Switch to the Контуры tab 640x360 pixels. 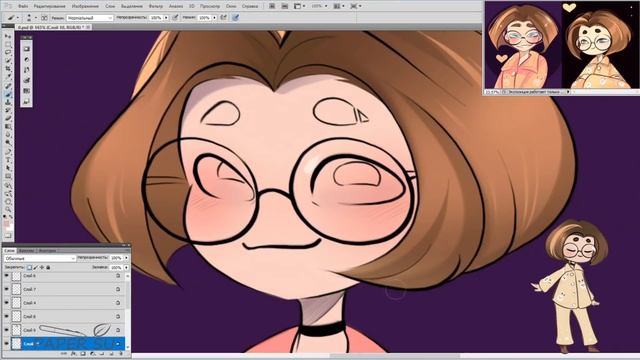point(46,251)
